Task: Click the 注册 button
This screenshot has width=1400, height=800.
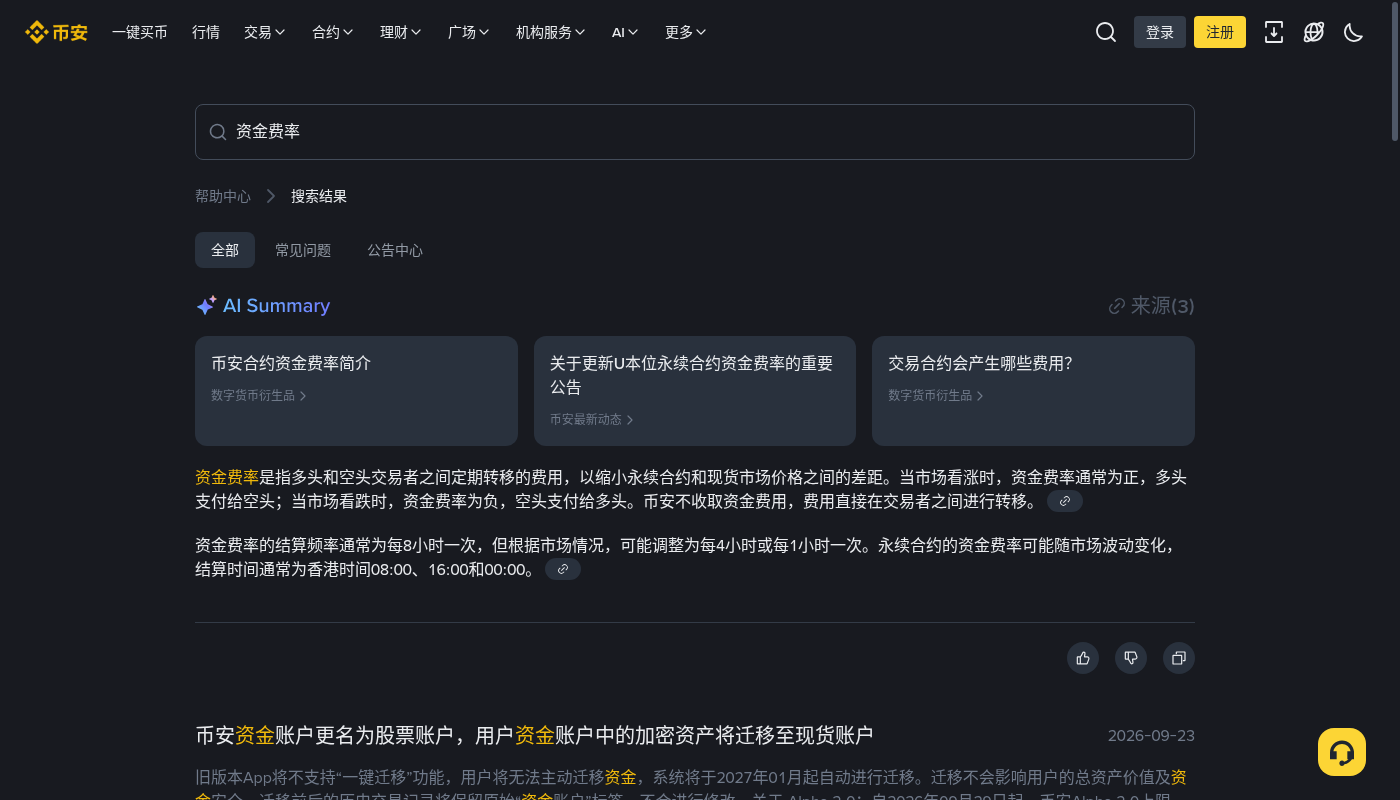Action: (1220, 32)
